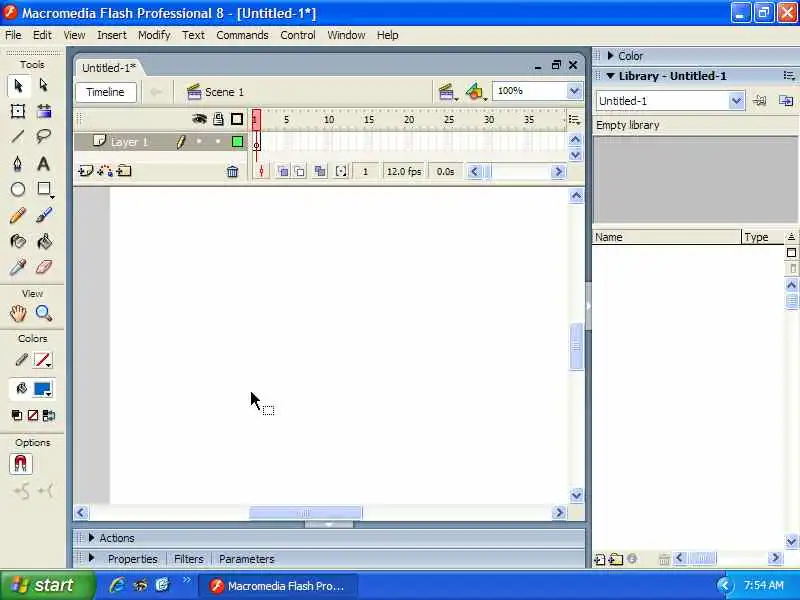Select the Pen tool
The height and width of the screenshot is (600, 800).
click(x=18, y=163)
